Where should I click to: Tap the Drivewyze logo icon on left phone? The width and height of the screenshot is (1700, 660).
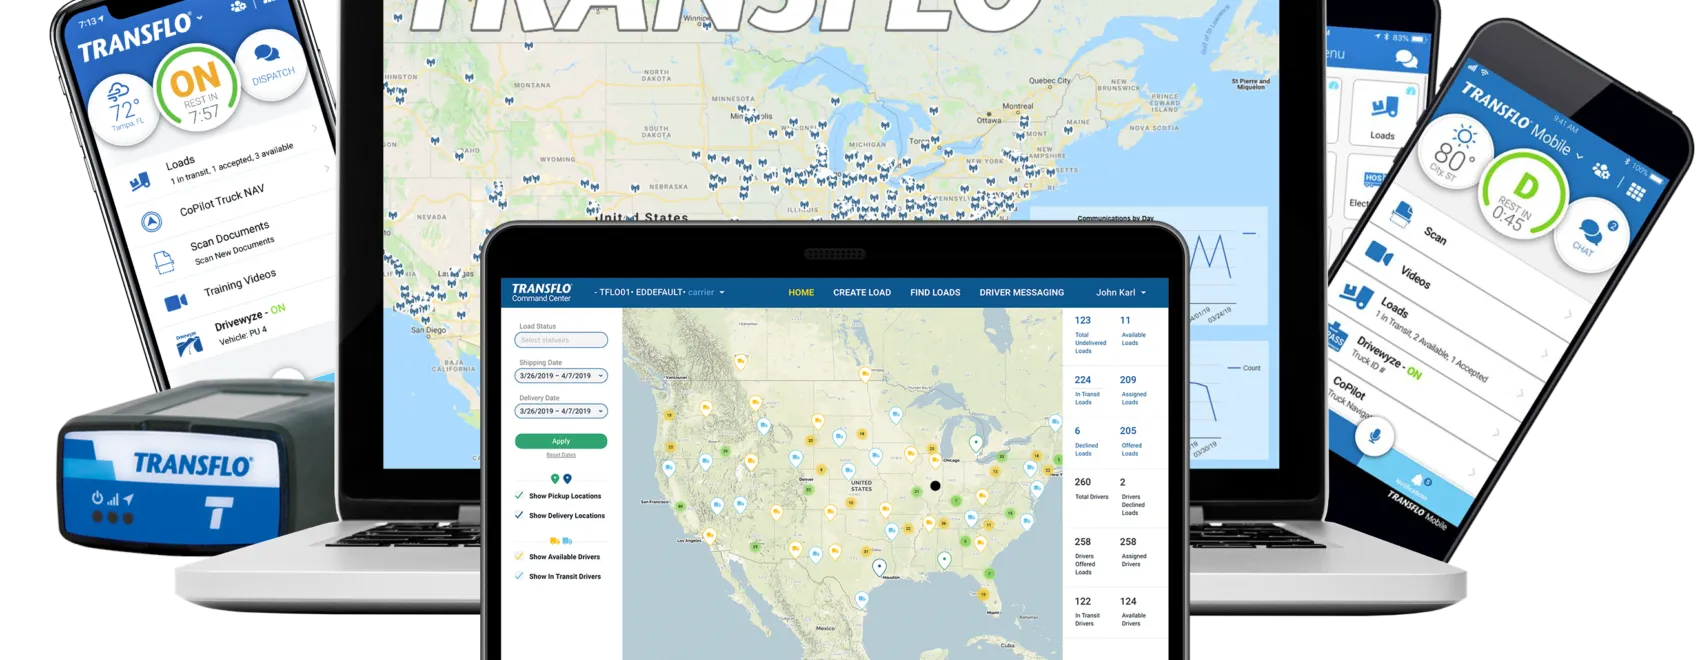click(x=190, y=345)
